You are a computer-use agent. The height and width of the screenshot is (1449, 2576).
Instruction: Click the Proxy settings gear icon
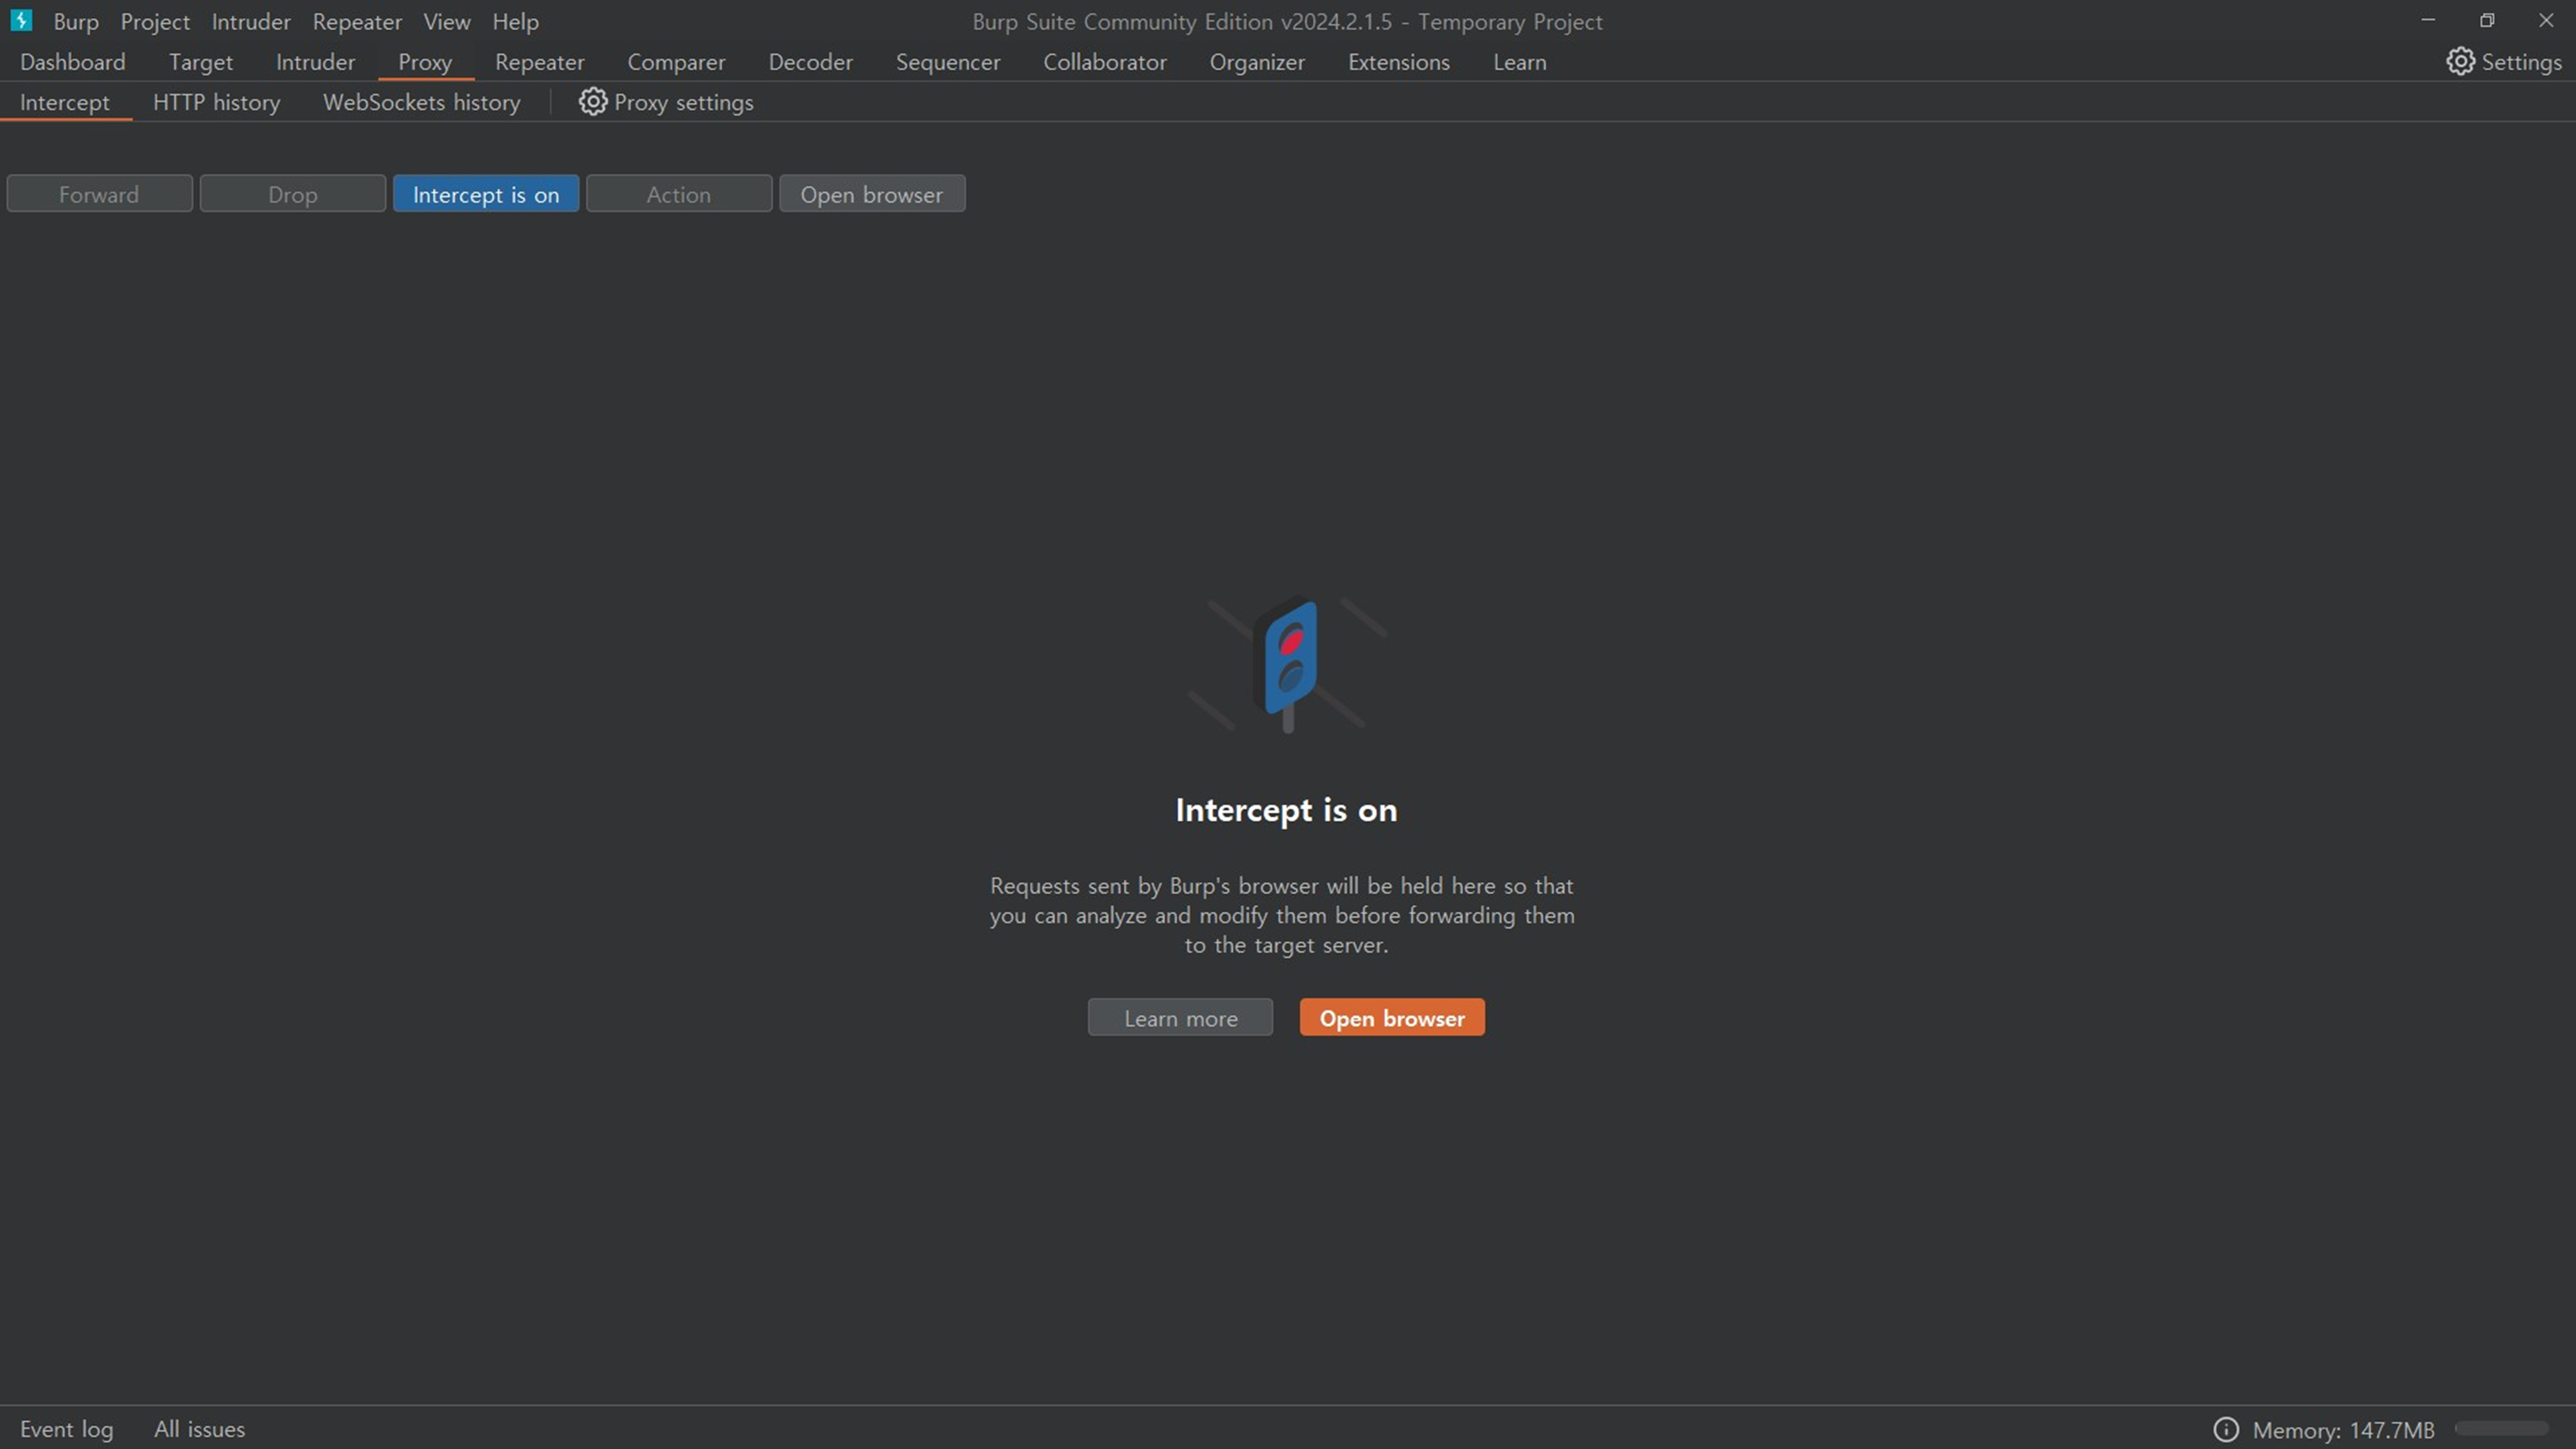coord(593,102)
